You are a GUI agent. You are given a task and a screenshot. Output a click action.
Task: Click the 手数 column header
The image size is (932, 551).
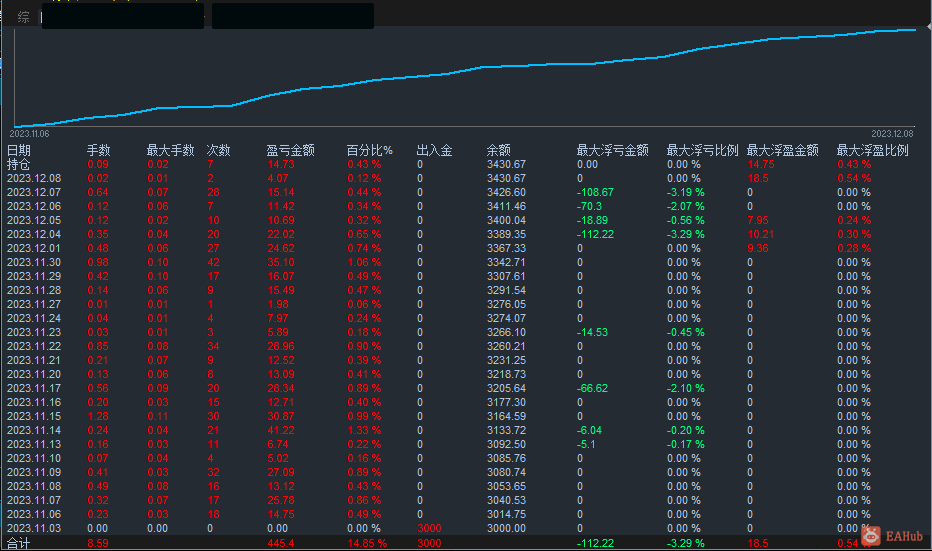99,150
